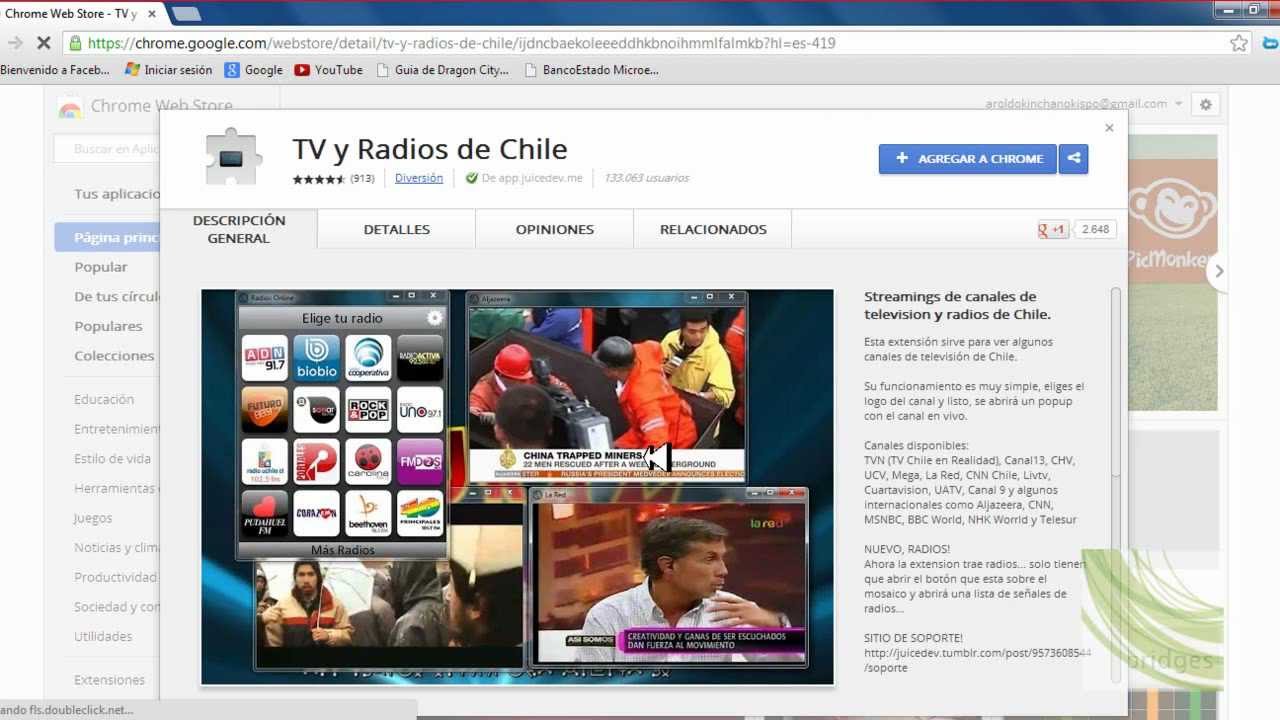Click the Radioactiva radio logo

420,358
